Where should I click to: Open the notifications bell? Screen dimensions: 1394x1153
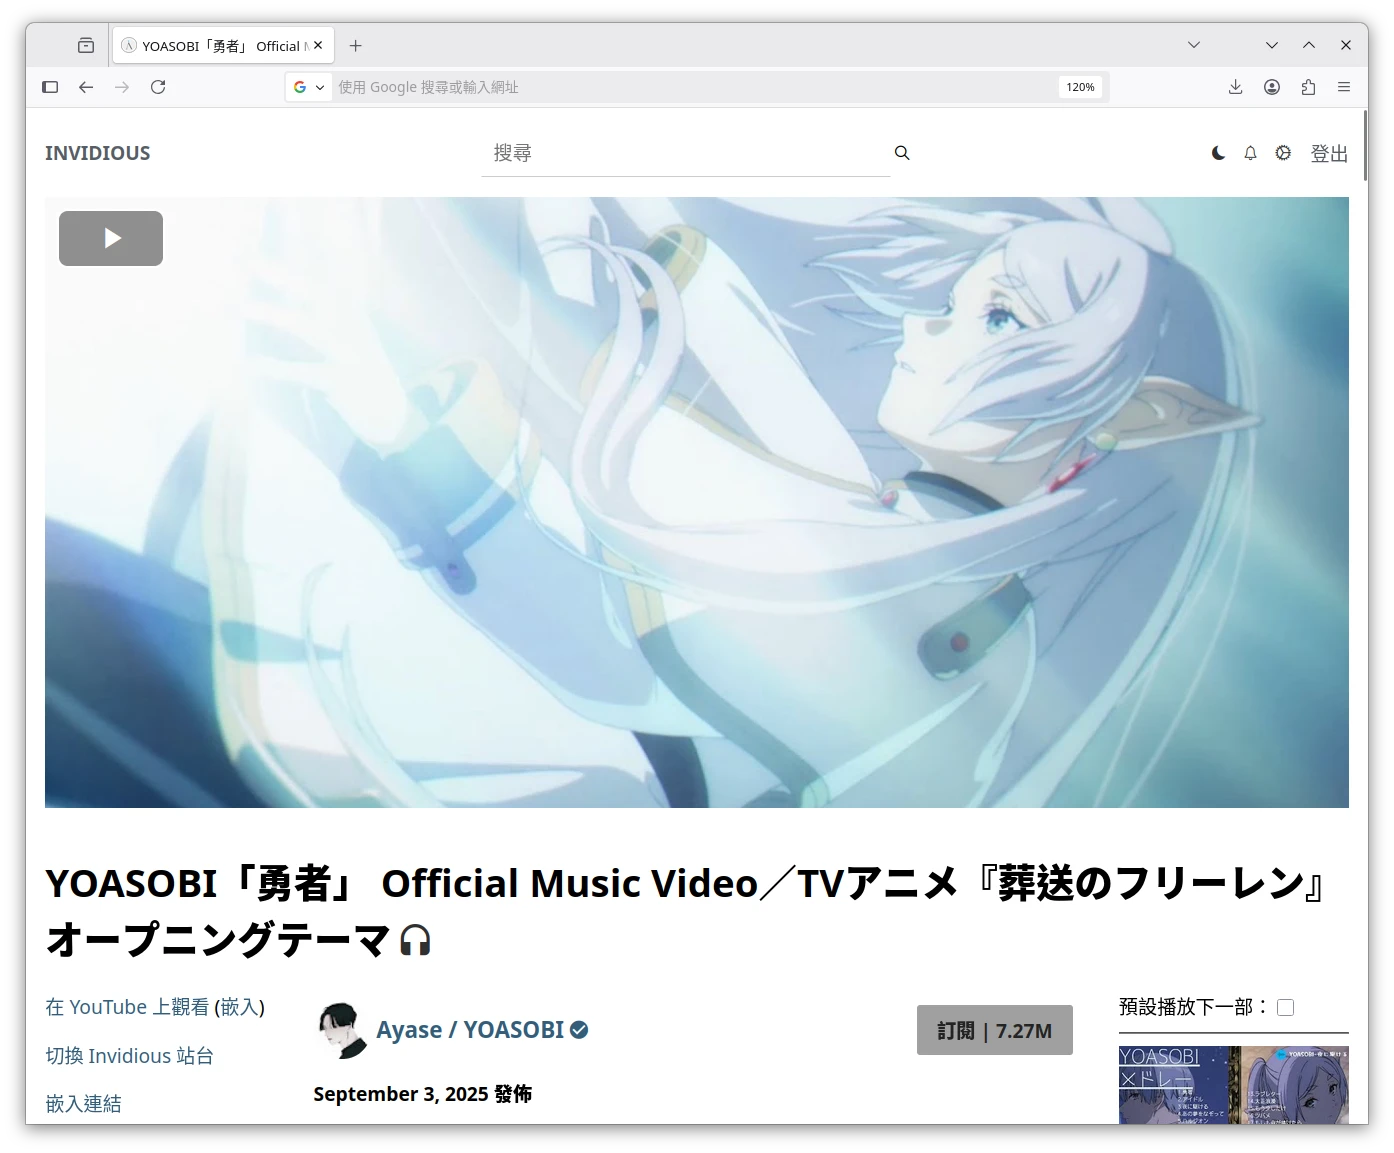click(1250, 153)
